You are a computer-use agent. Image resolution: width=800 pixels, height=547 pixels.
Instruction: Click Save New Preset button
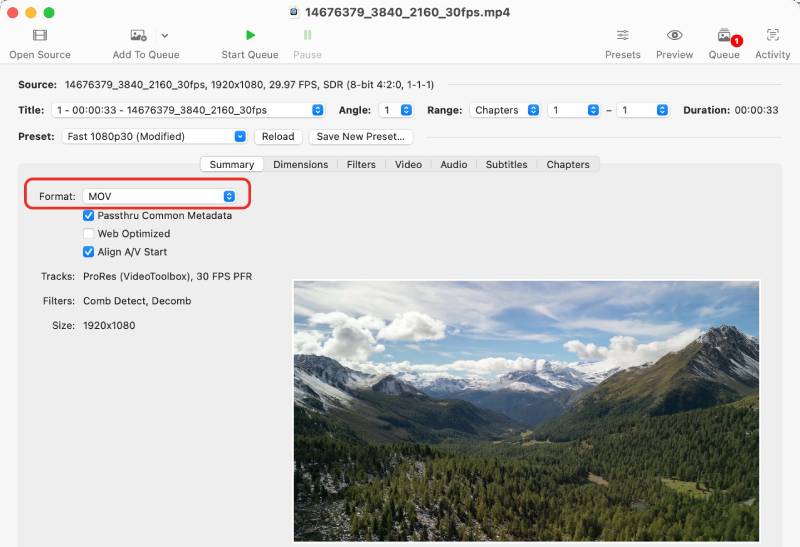[361, 137]
